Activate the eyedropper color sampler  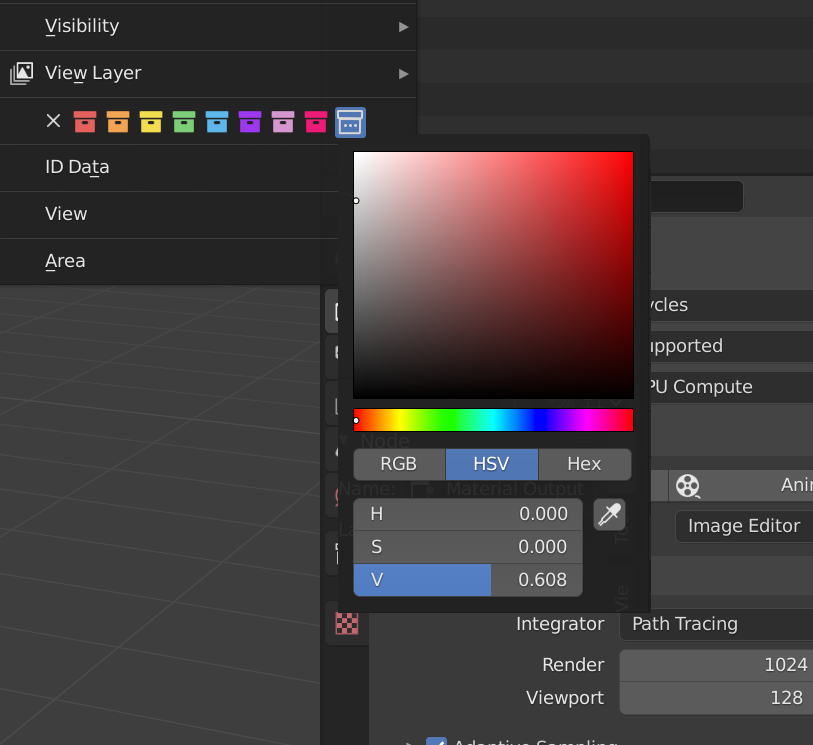click(610, 514)
